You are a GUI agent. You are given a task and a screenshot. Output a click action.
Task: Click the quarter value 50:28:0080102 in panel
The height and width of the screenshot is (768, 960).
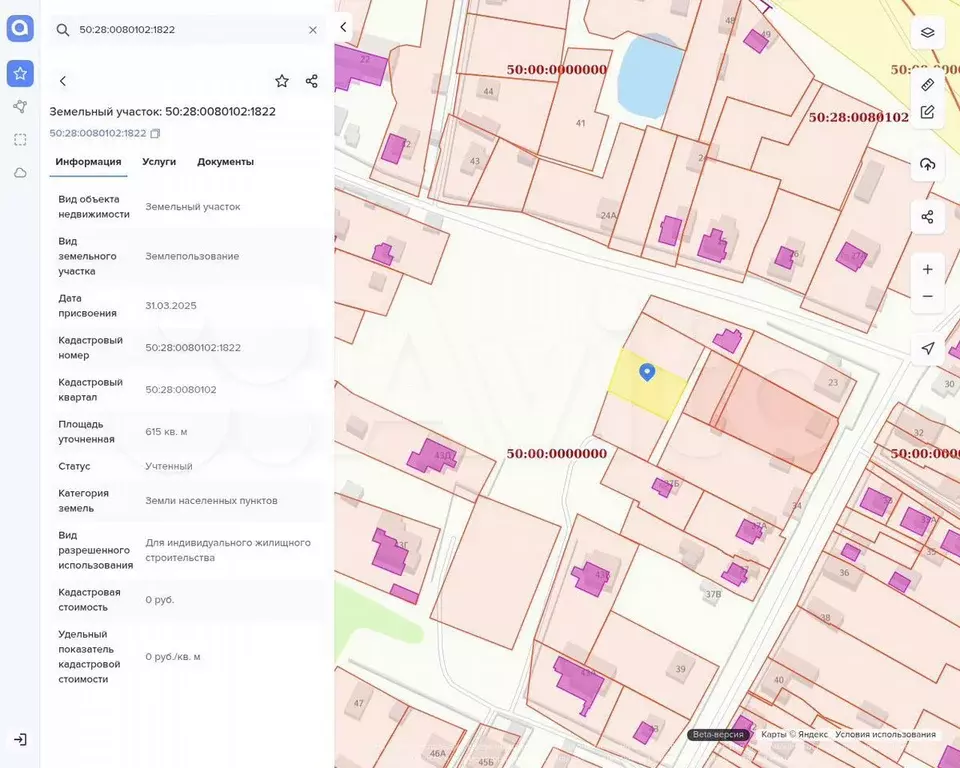(x=181, y=390)
